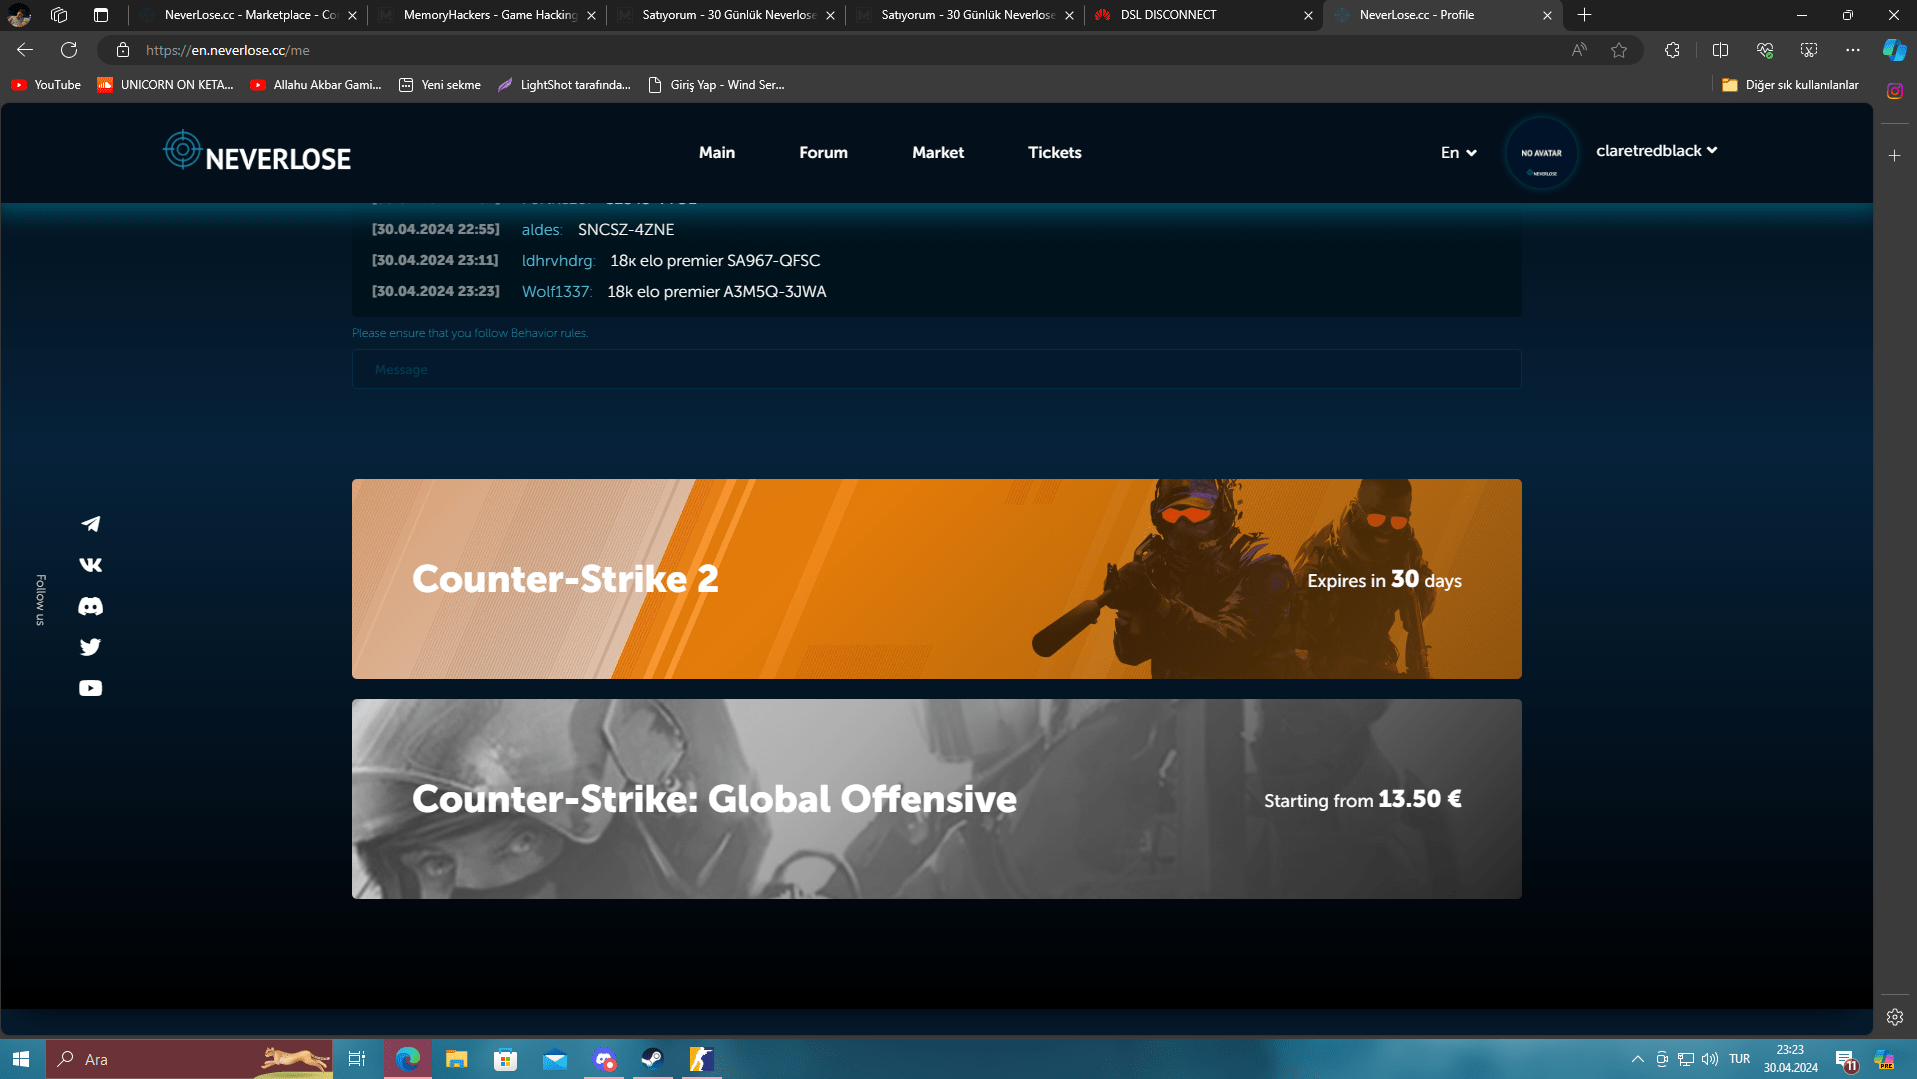
Task: Add a site to the Edge sidebar
Action: coord(1895,156)
